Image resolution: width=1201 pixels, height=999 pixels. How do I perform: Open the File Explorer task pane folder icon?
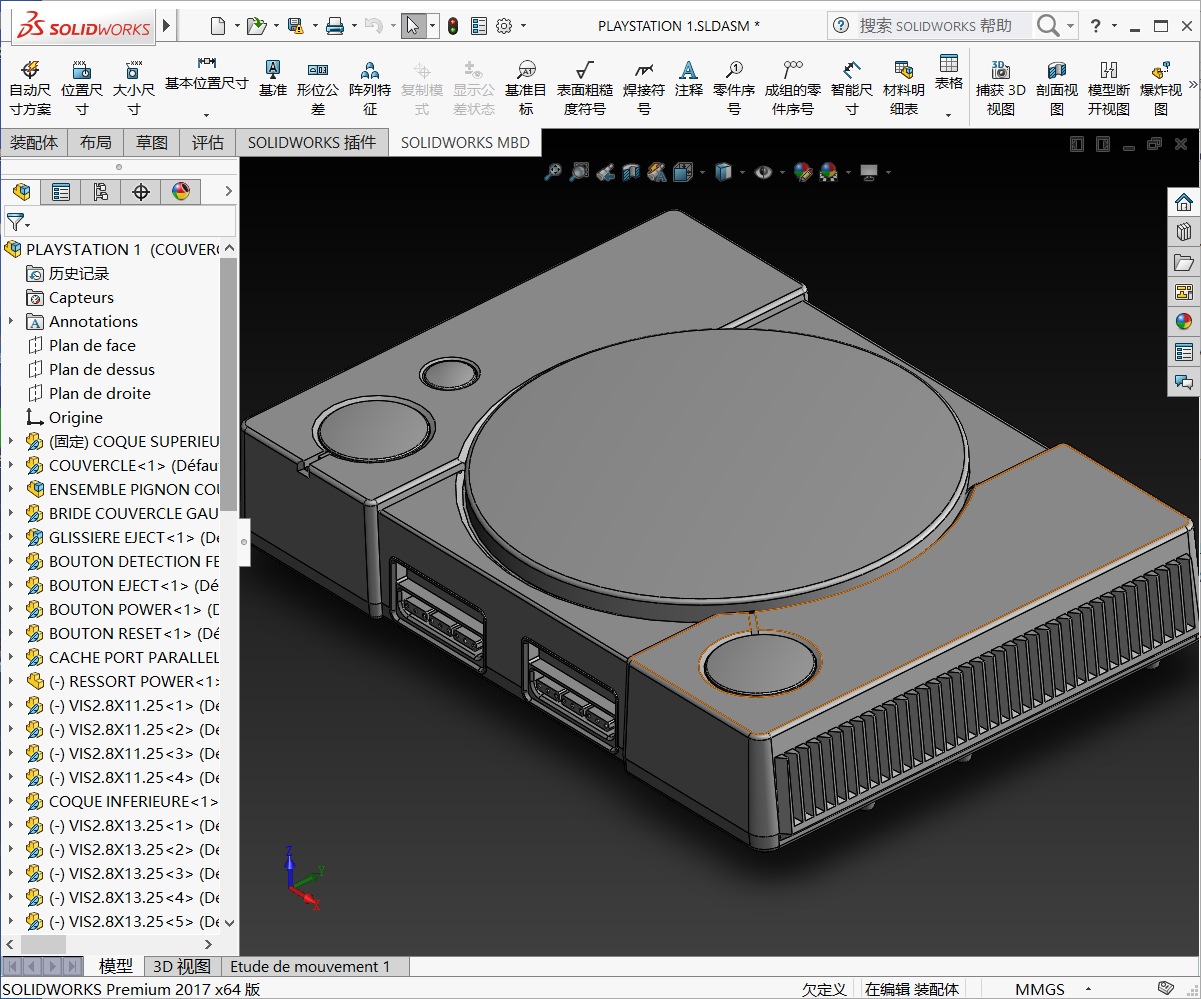point(1184,262)
